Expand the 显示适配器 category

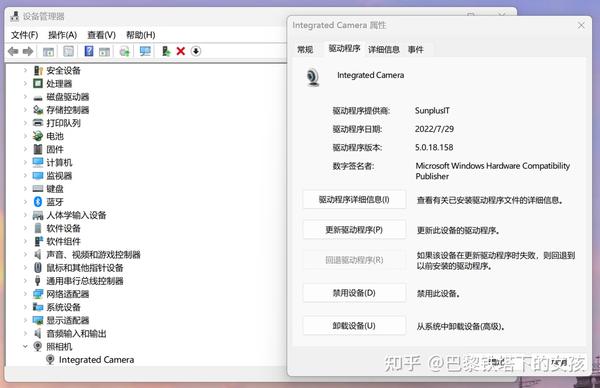[25, 320]
